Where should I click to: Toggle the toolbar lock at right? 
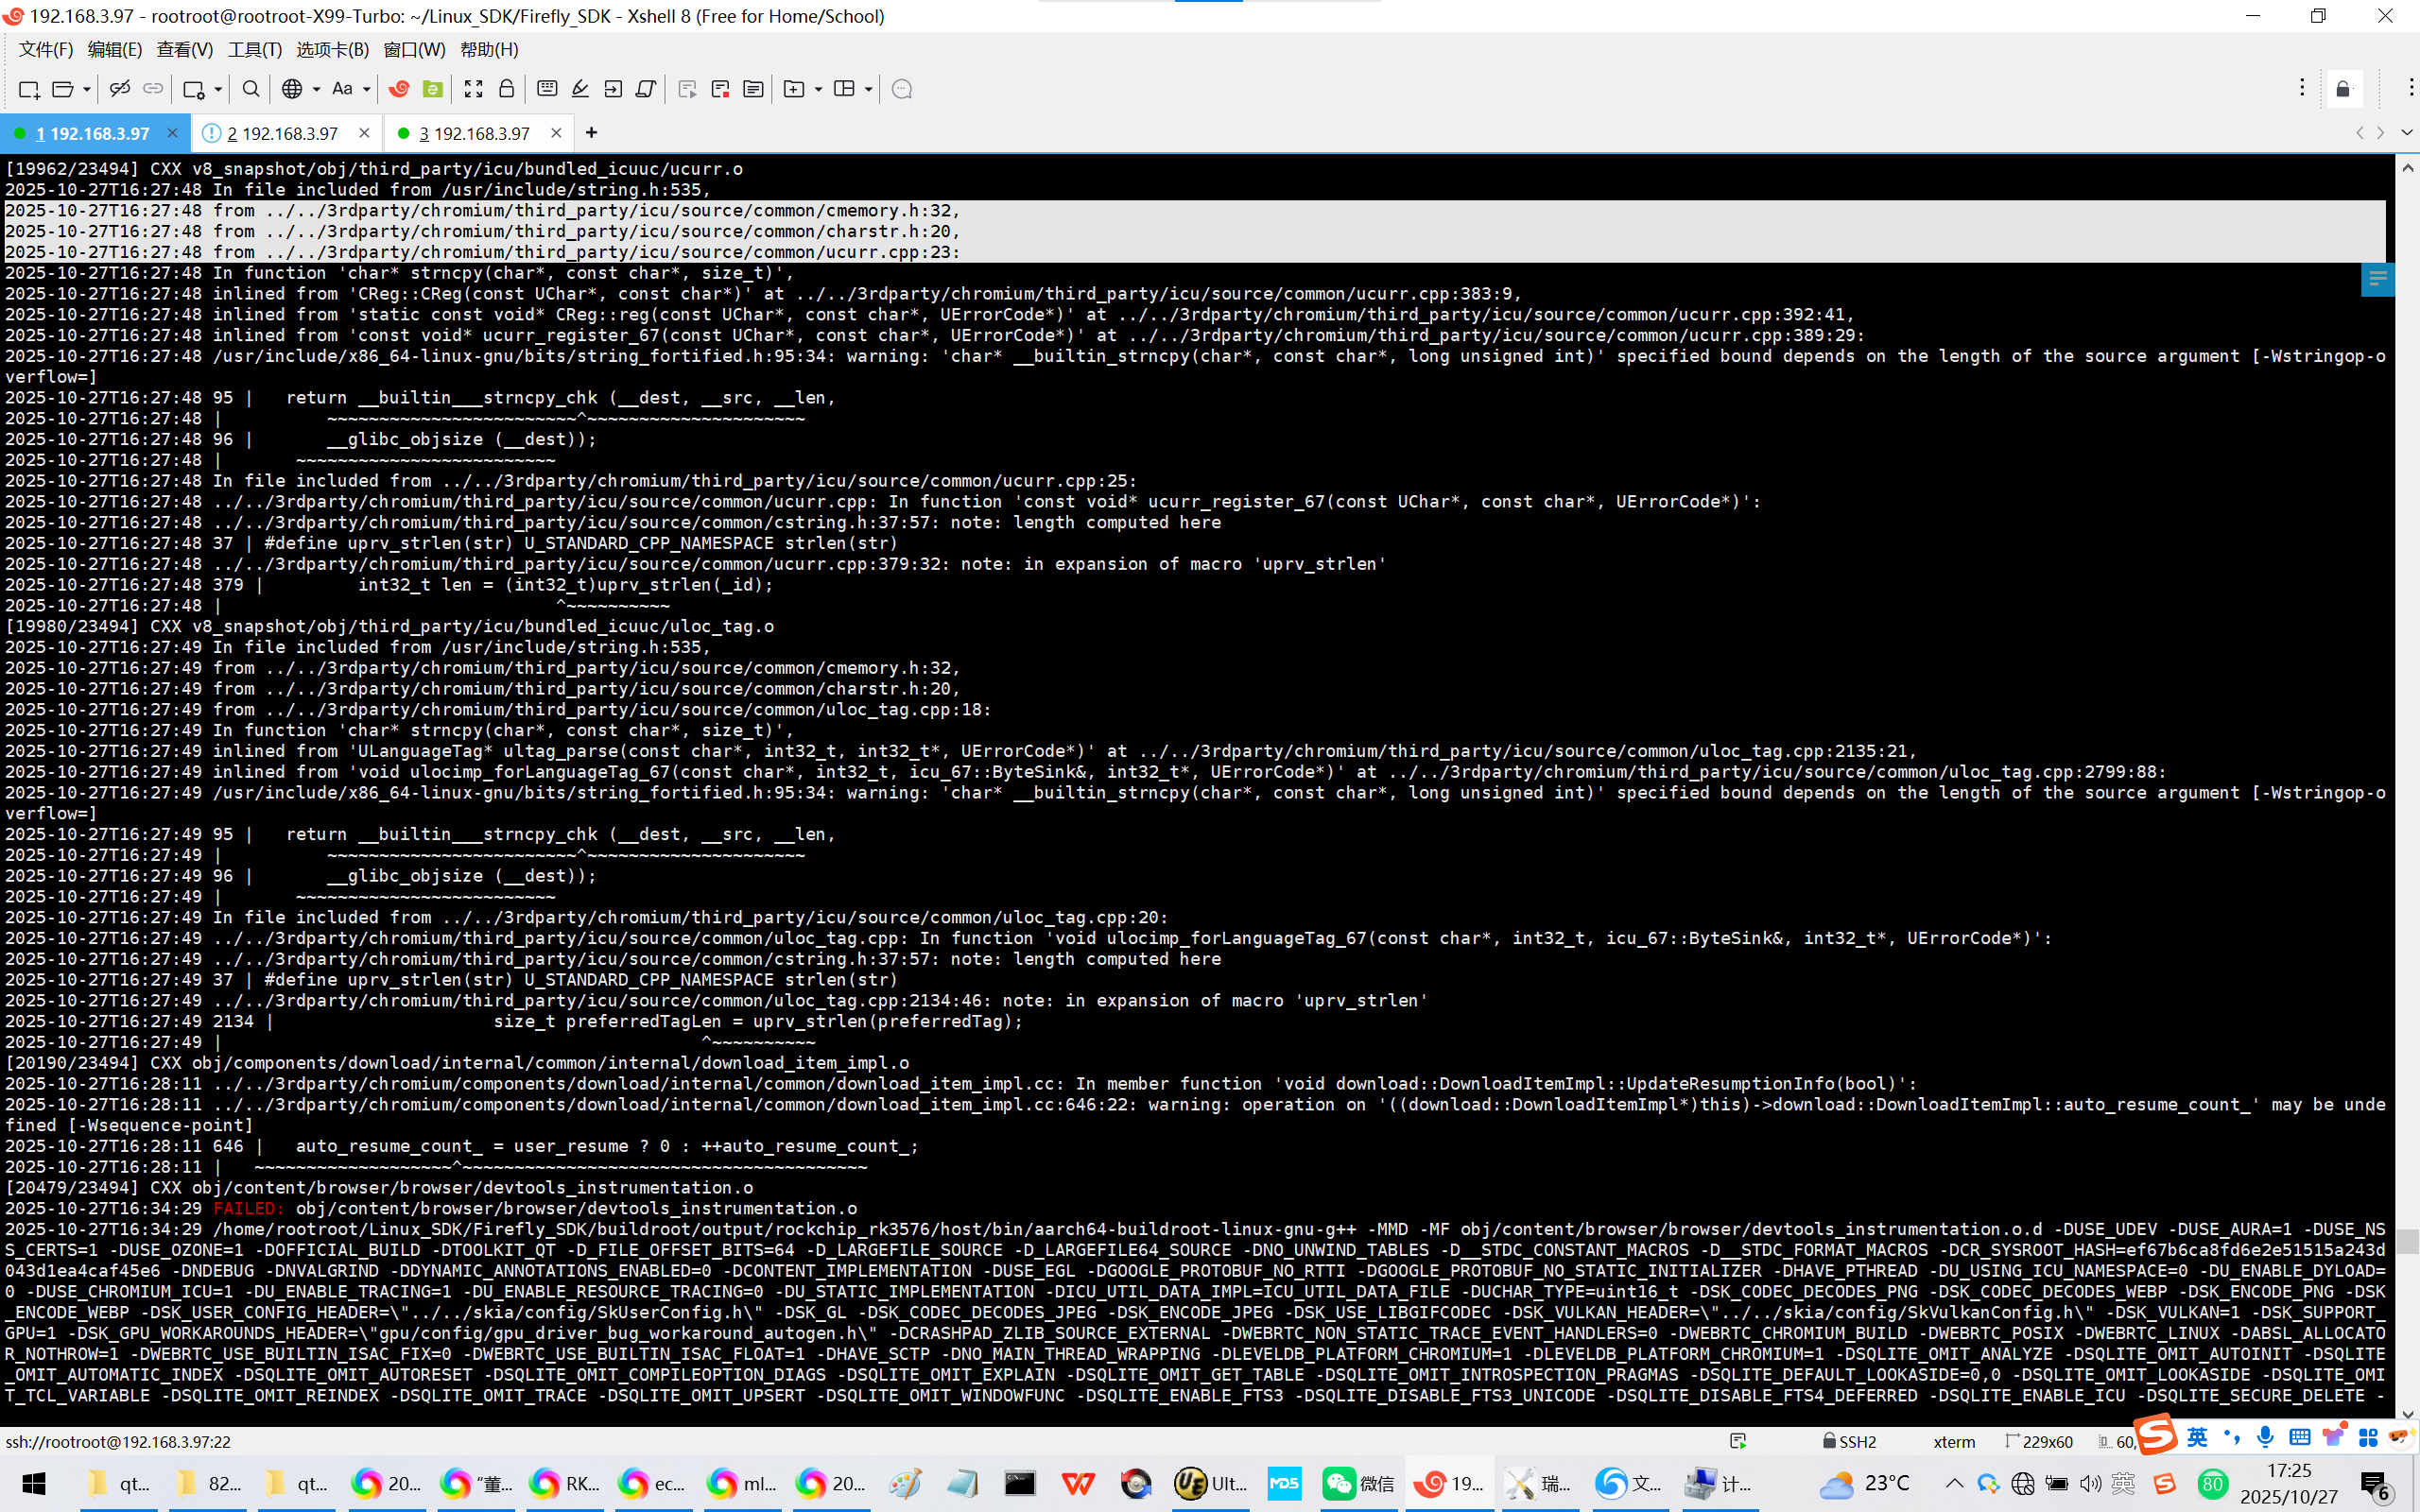click(2343, 90)
